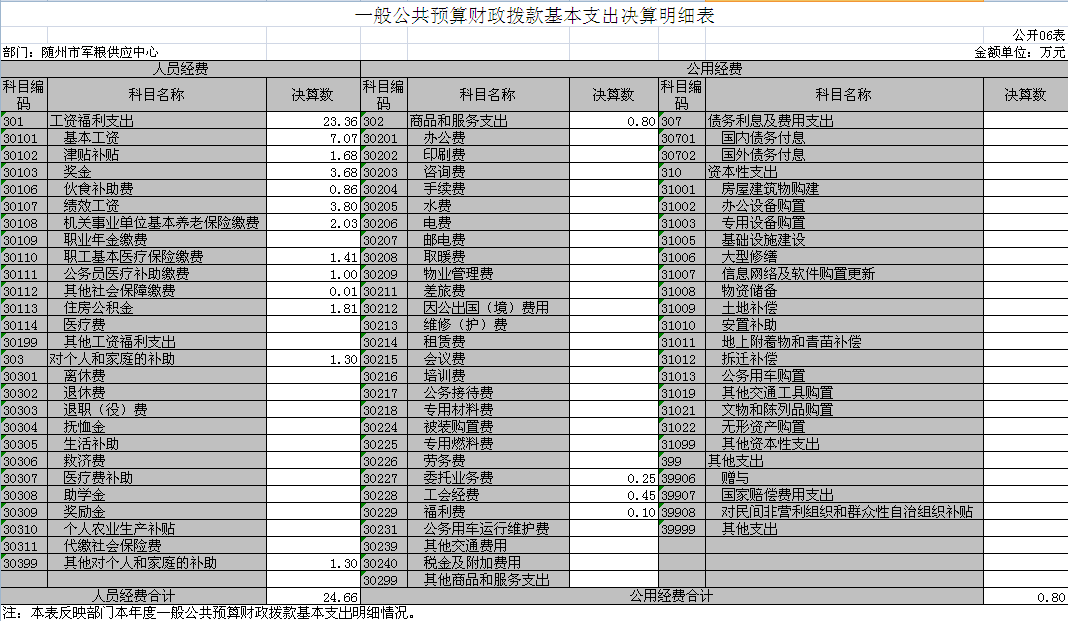This screenshot has width=1068, height=621.
Task: Select the 因公出国（境）费用 cell
Action: tap(488, 308)
